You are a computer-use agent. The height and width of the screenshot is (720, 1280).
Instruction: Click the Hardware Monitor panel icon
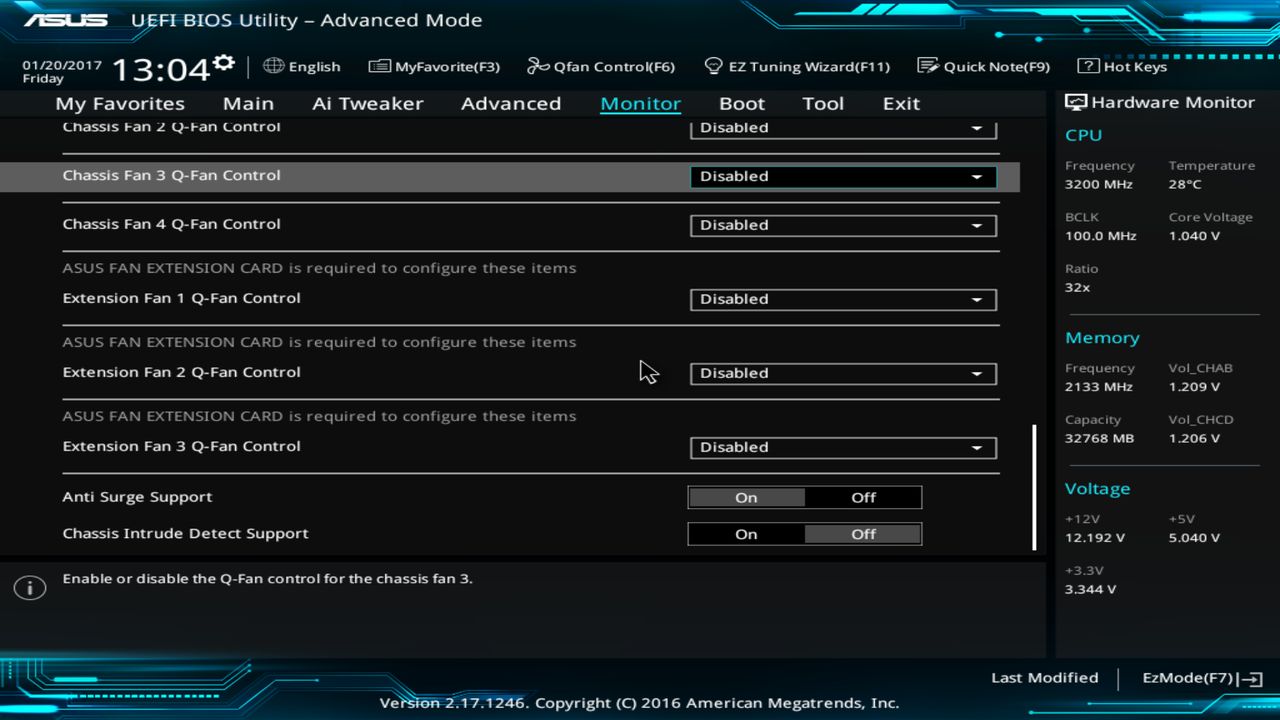click(1074, 101)
